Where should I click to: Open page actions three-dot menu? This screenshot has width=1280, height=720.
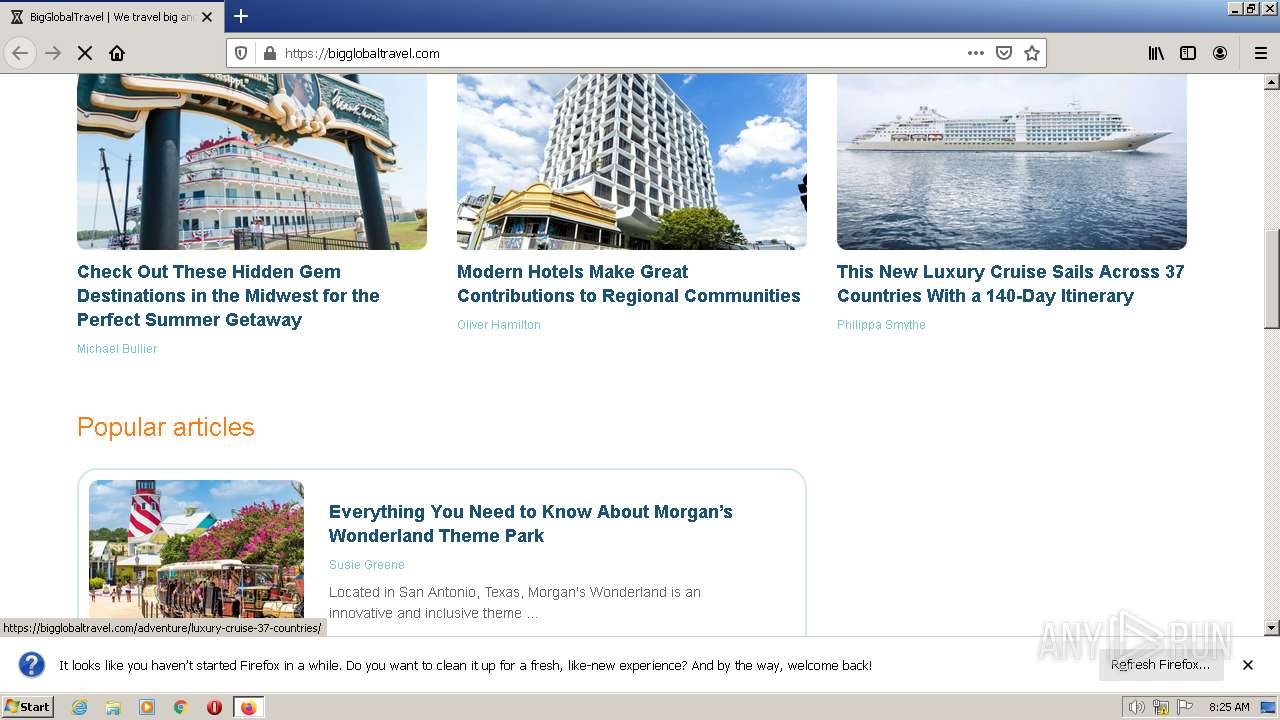click(x=976, y=53)
